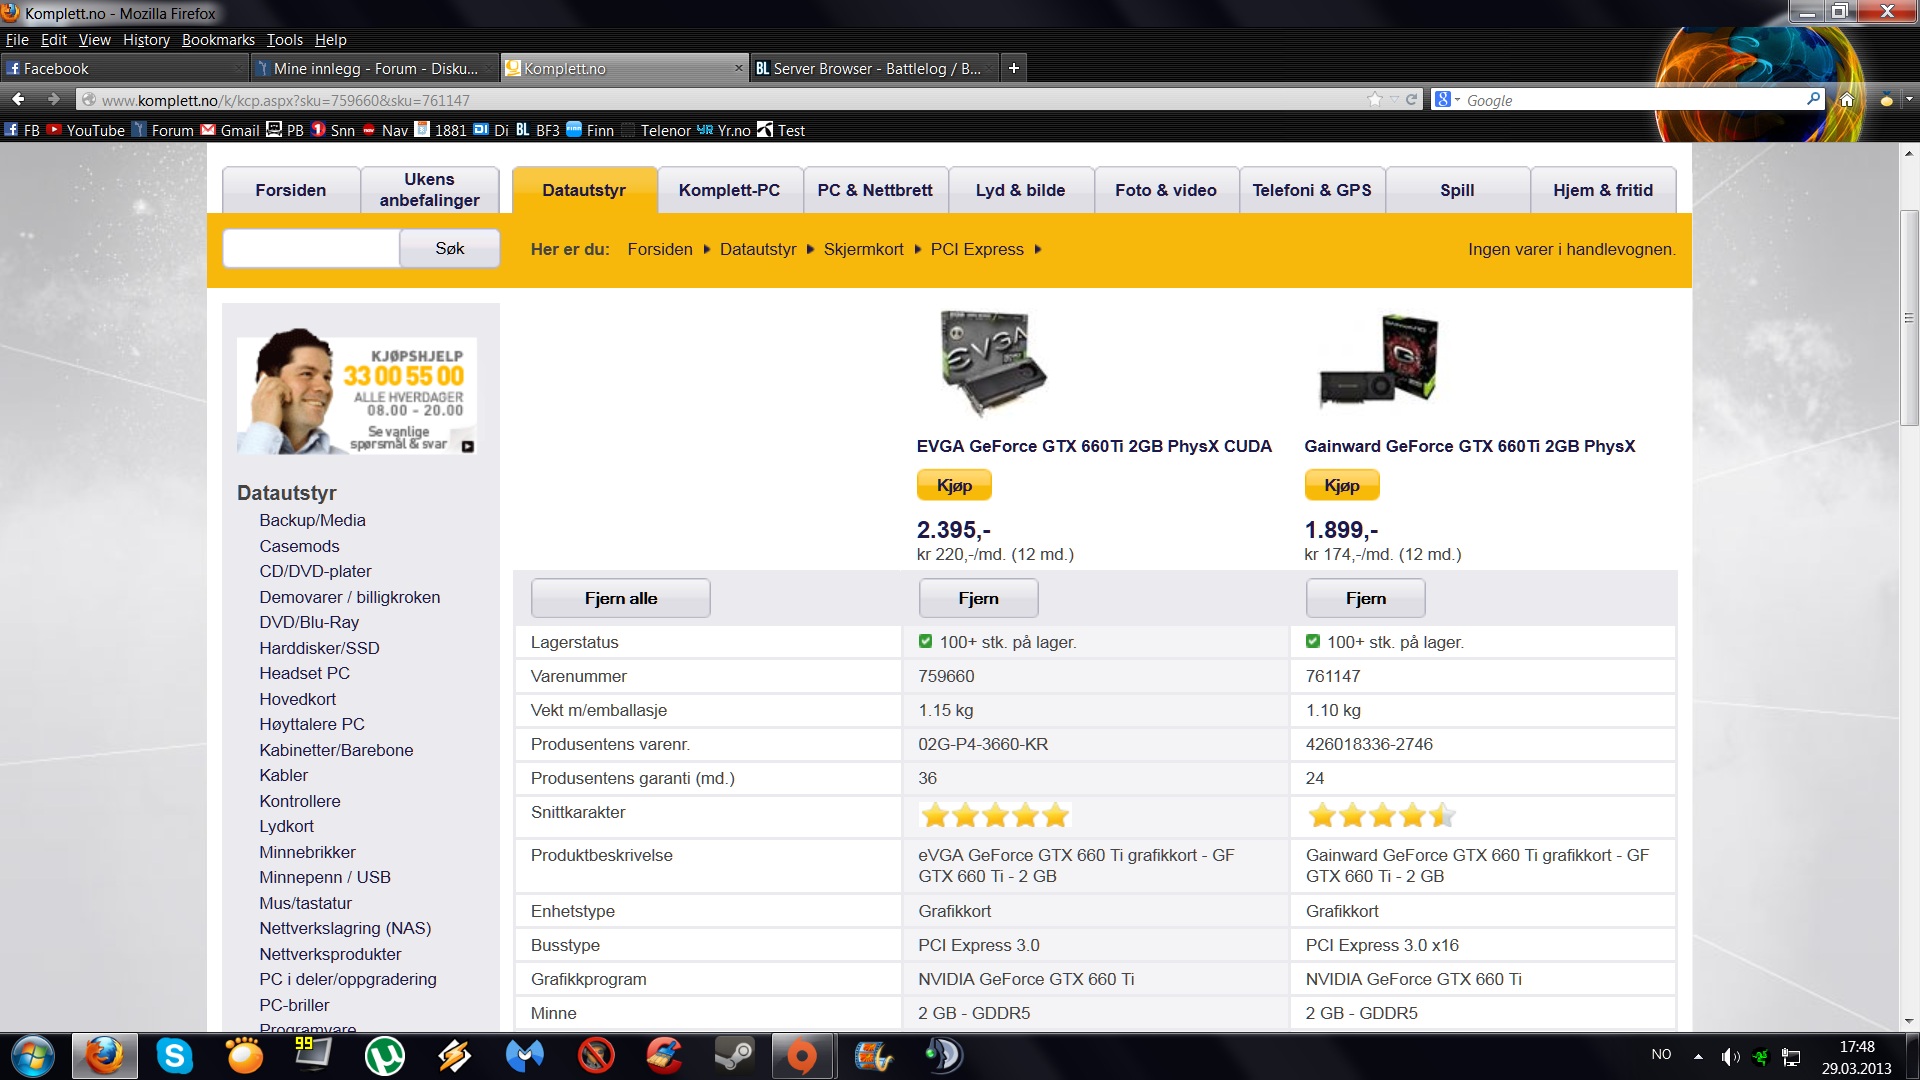Switch to the Mine innlegg Forum tab
This screenshot has width=1920, height=1080.
pyautogui.click(x=374, y=68)
